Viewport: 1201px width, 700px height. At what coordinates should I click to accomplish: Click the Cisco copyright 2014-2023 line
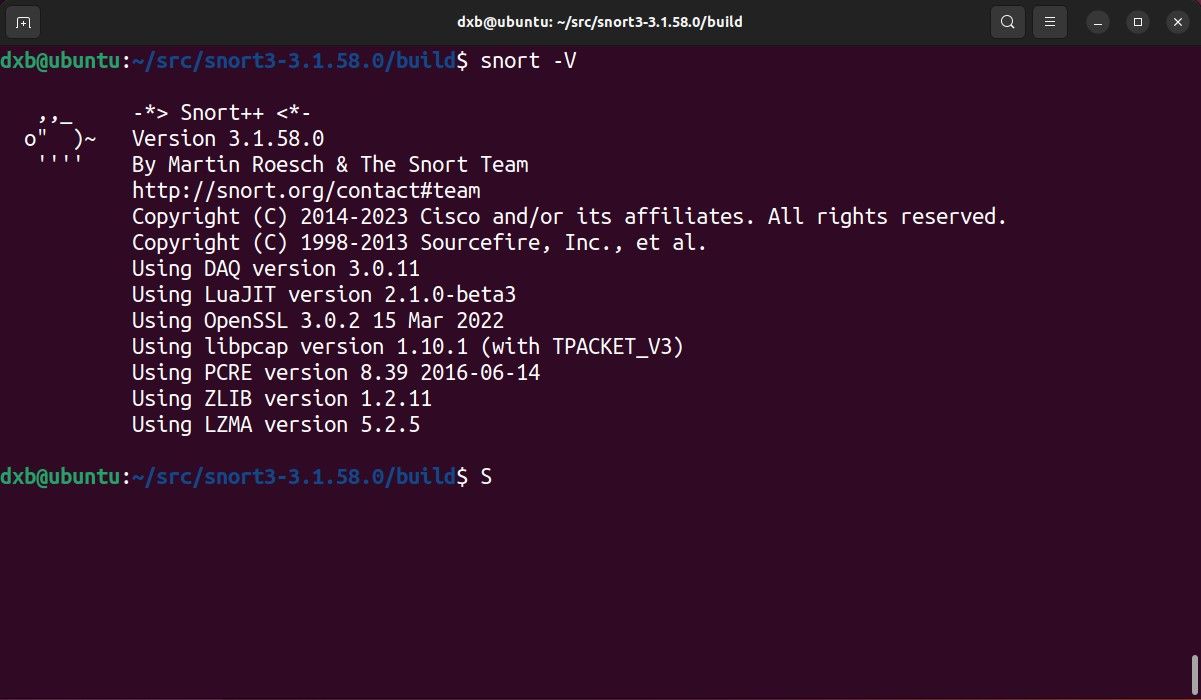pos(569,216)
